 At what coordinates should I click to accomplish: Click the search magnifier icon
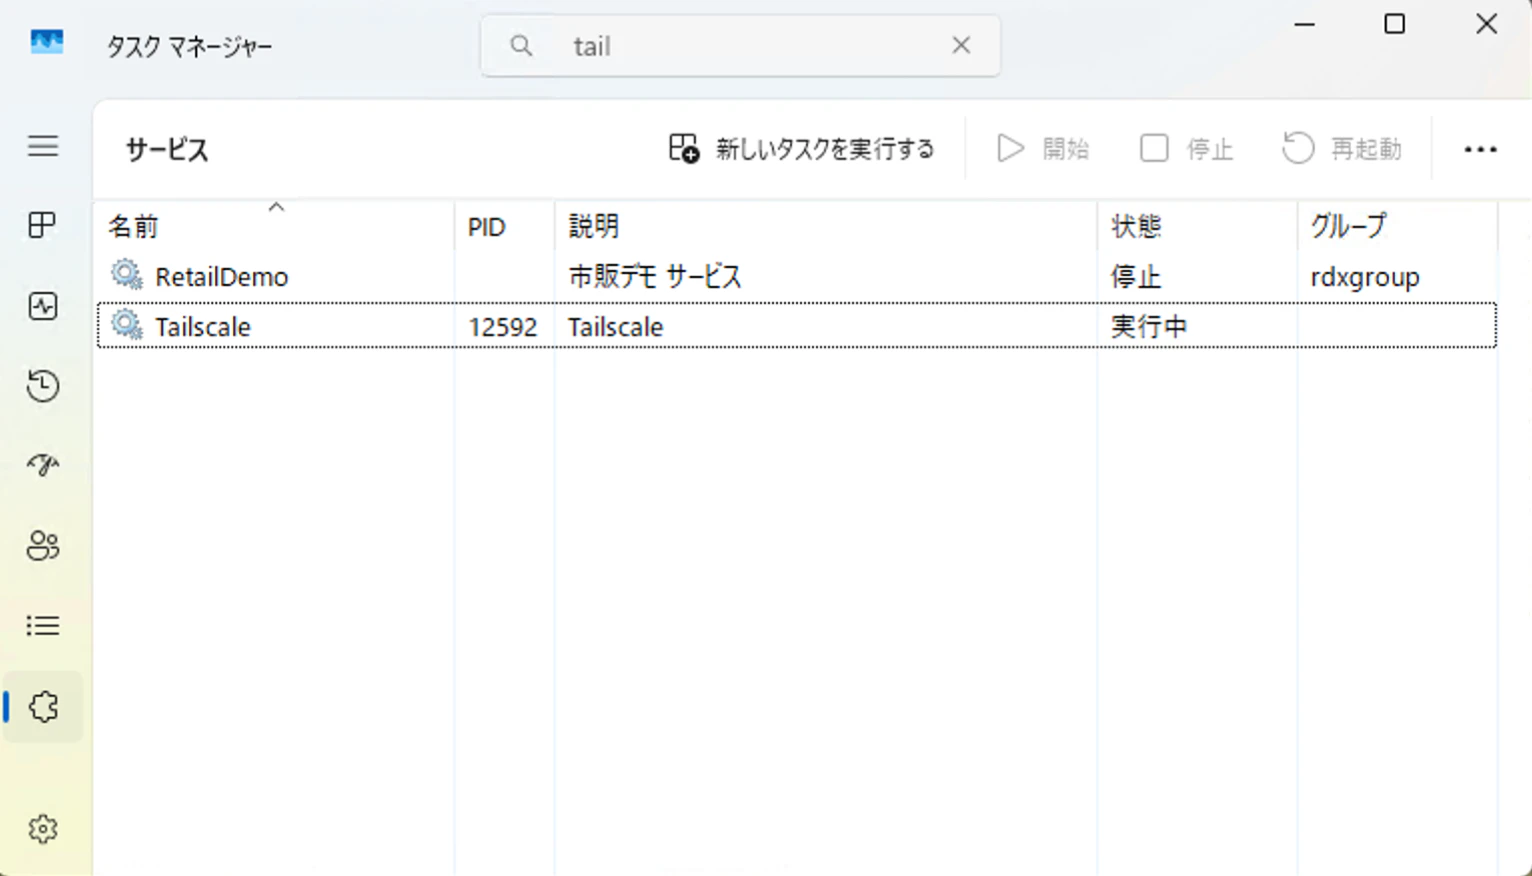tap(521, 46)
